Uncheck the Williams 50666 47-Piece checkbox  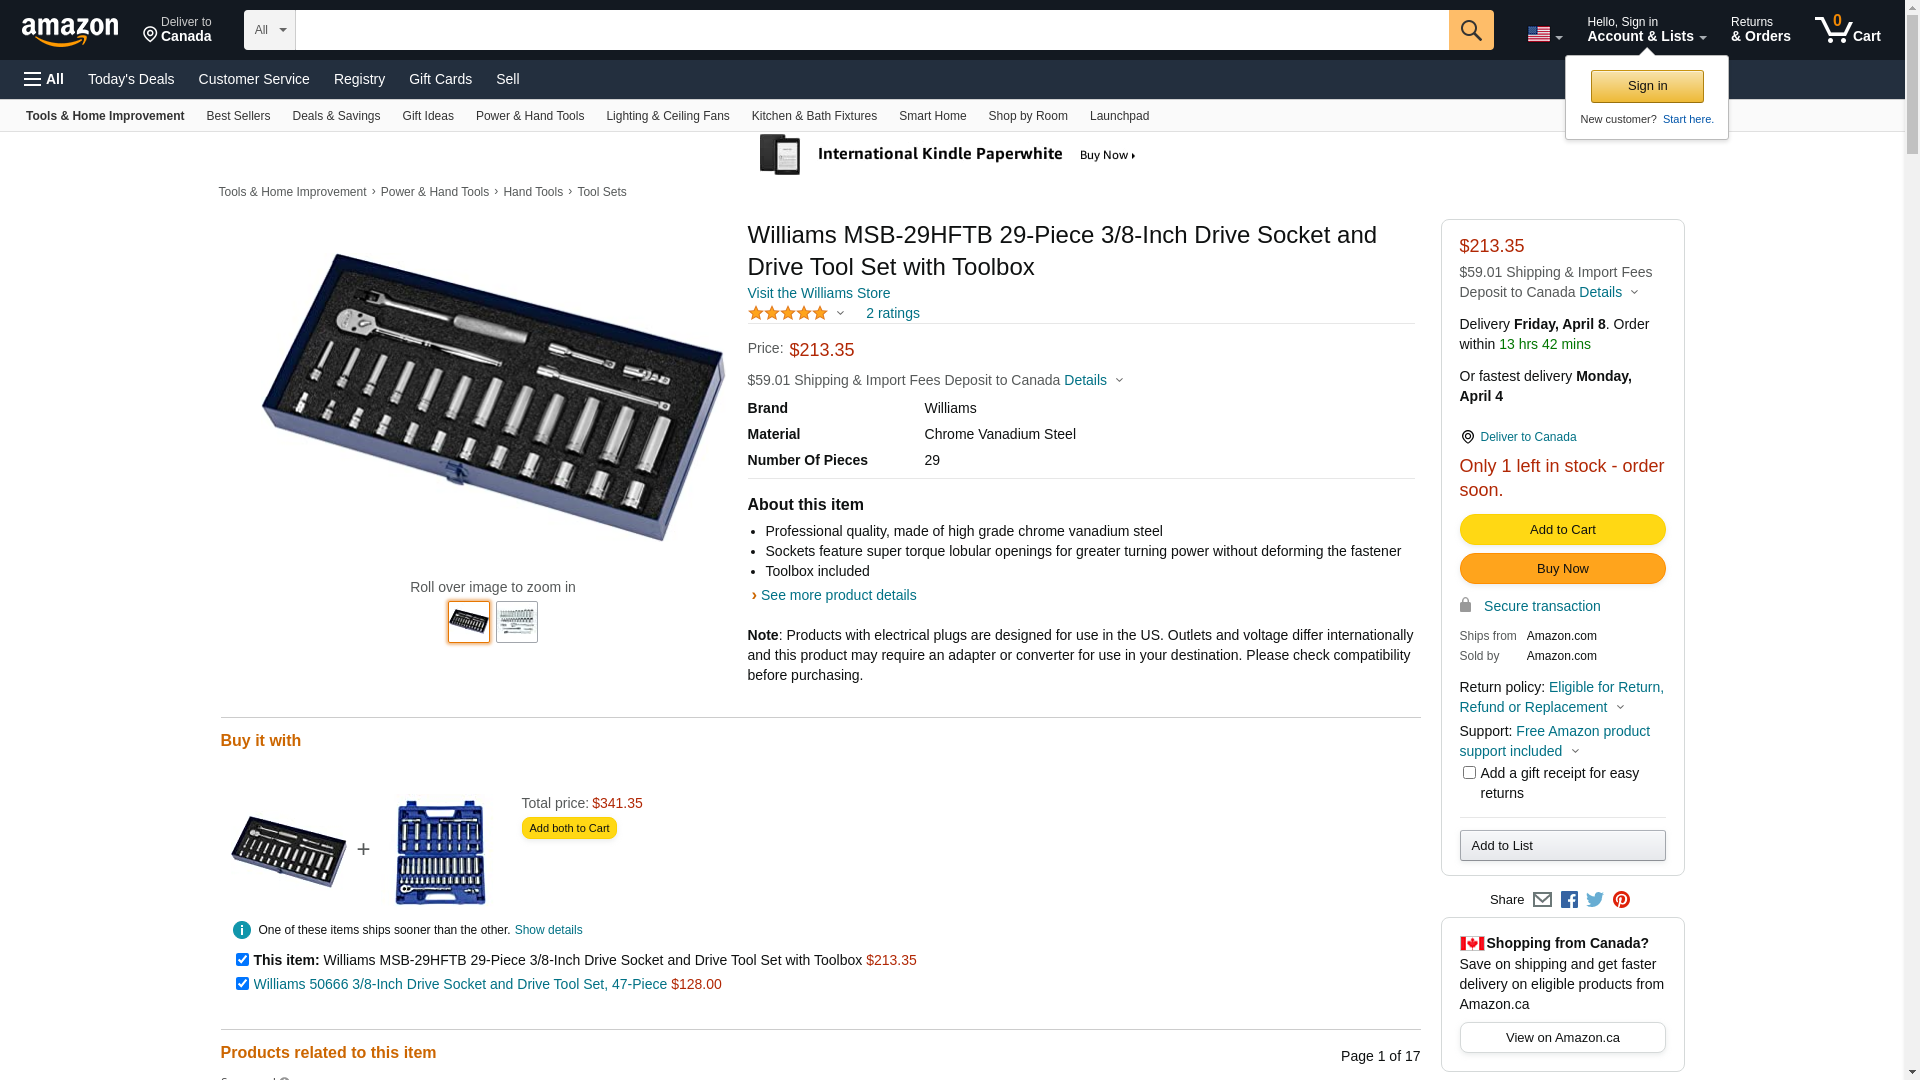tap(242, 984)
